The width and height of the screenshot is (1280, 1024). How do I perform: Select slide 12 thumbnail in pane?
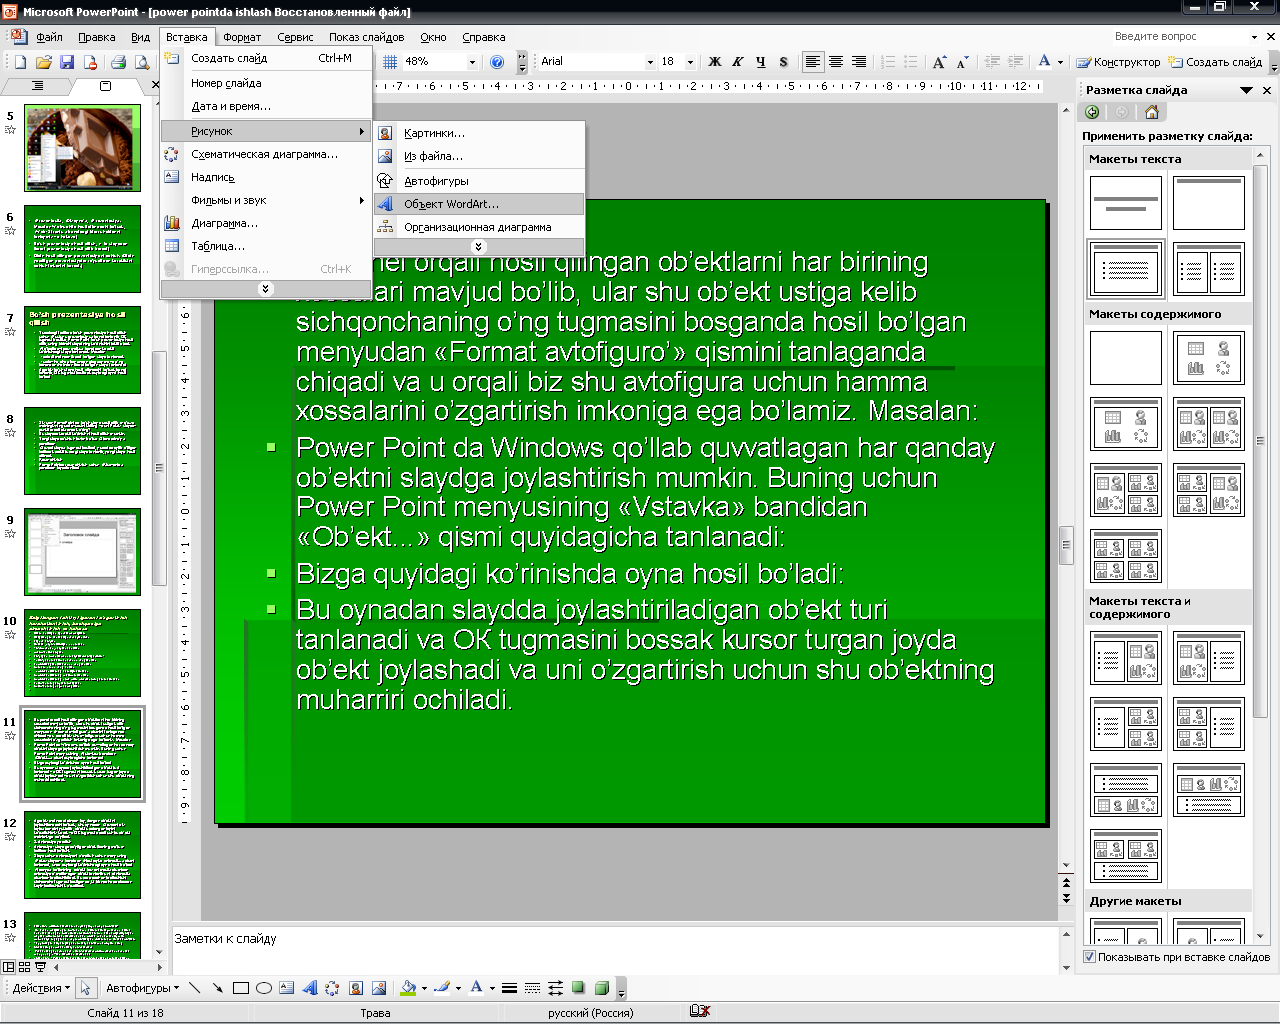83,855
